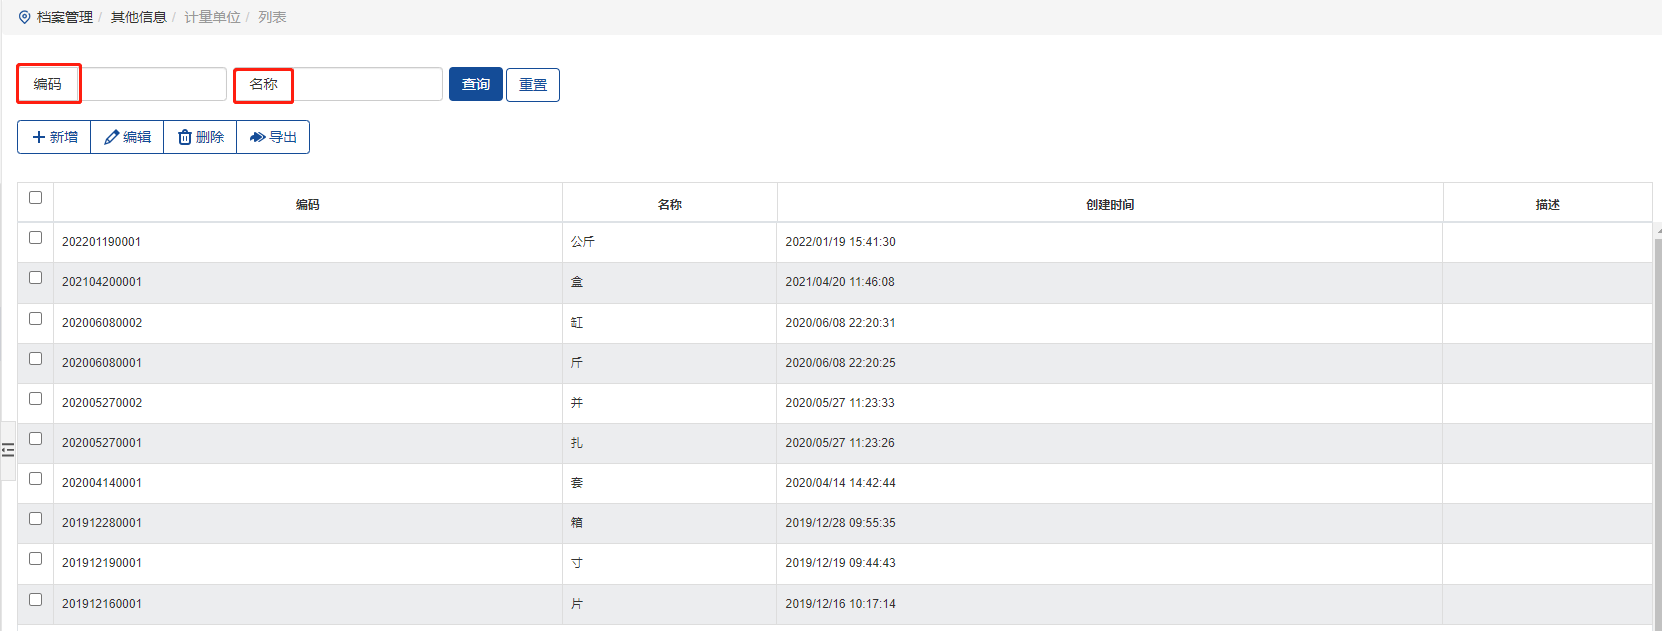Go to 其他信息 in breadcrumb
Viewport: 1662px width, 631px height.
tap(138, 17)
